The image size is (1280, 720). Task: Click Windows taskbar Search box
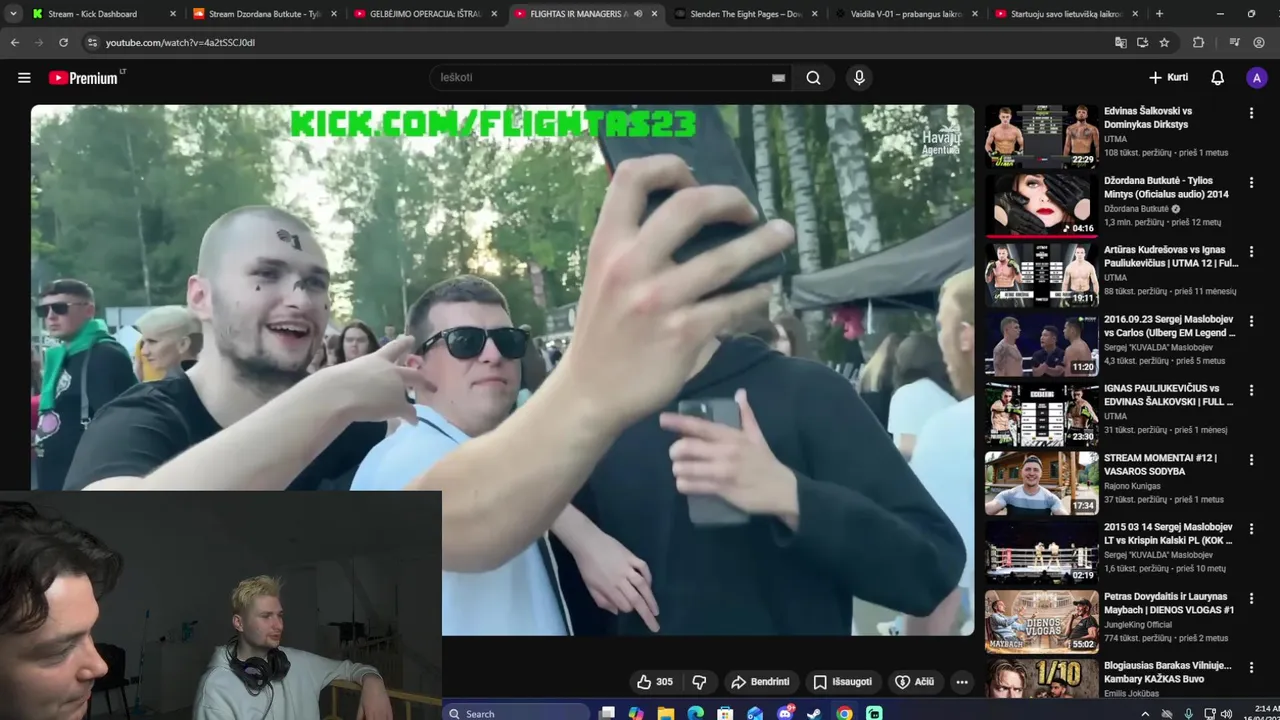515,713
